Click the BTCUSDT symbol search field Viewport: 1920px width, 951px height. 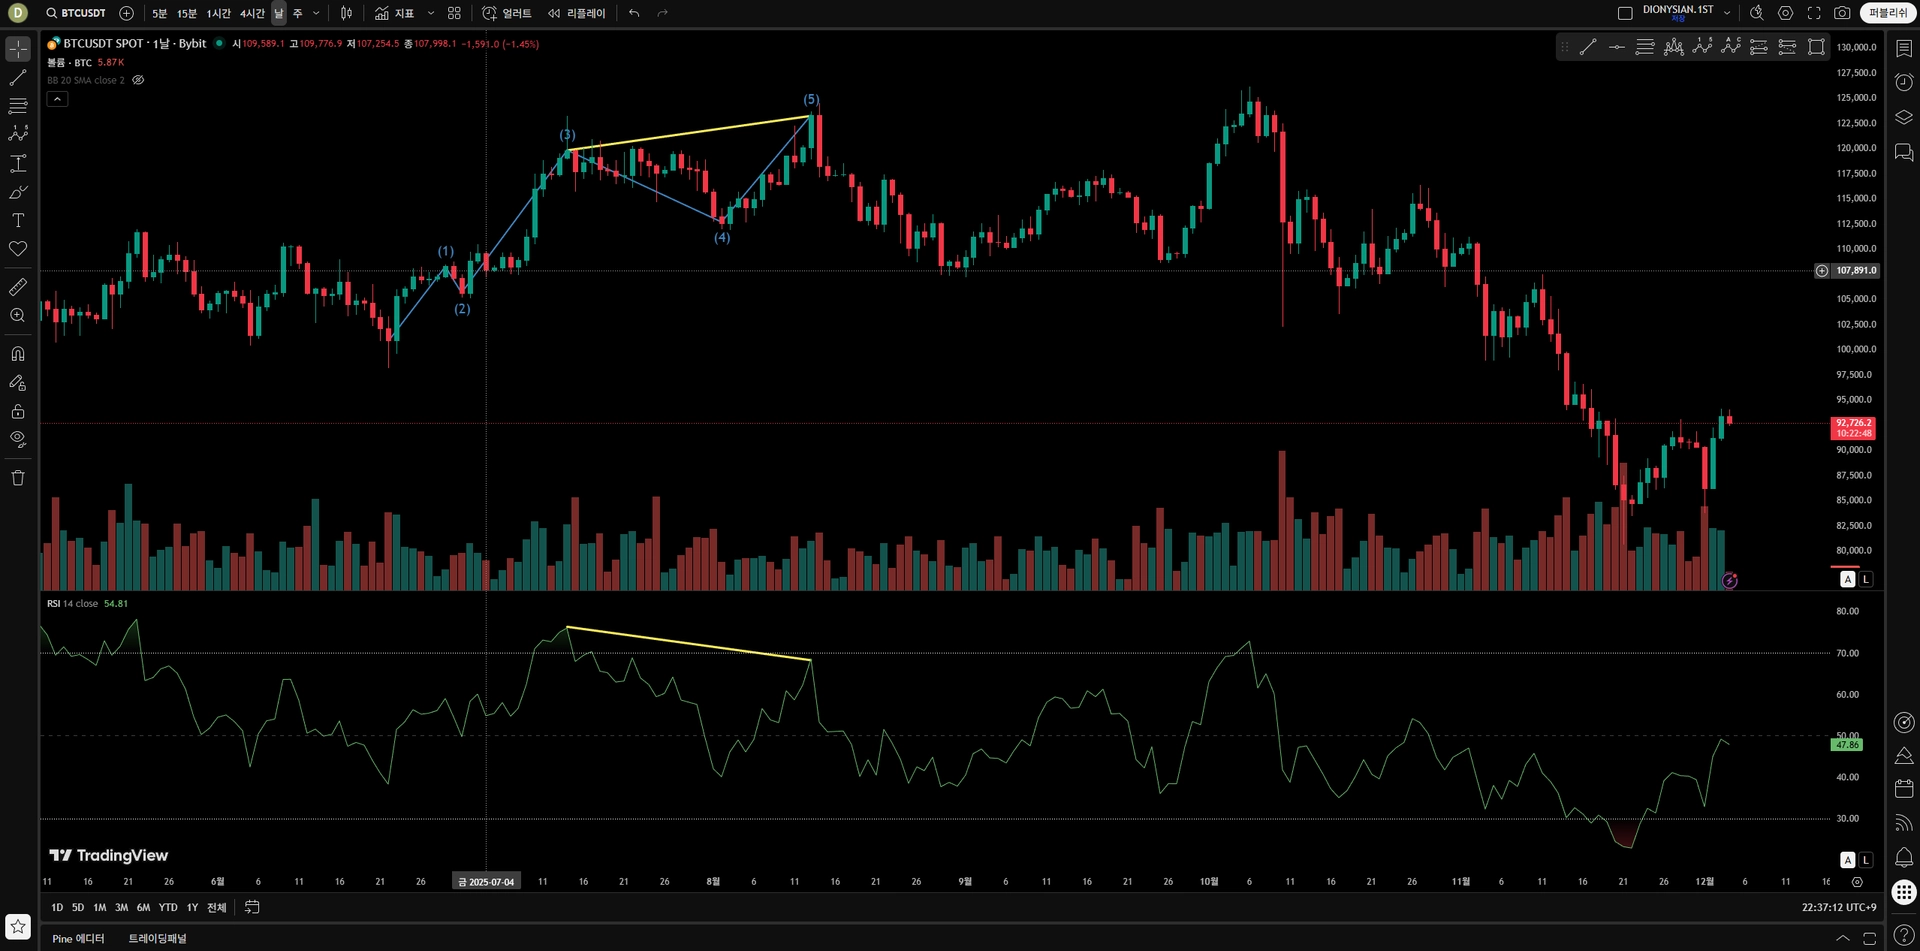point(76,13)
